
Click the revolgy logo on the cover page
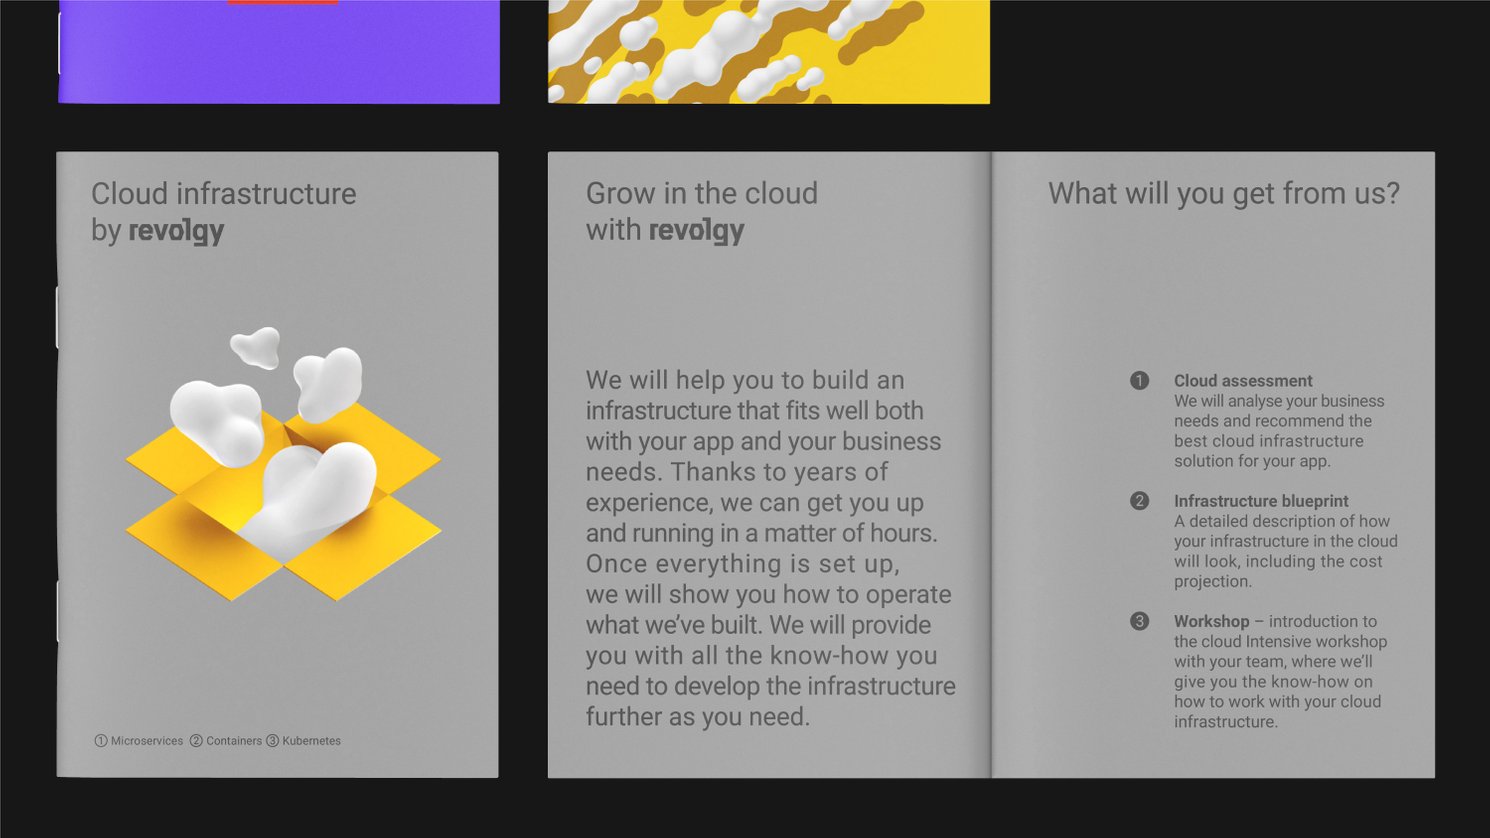coord(177,231)
